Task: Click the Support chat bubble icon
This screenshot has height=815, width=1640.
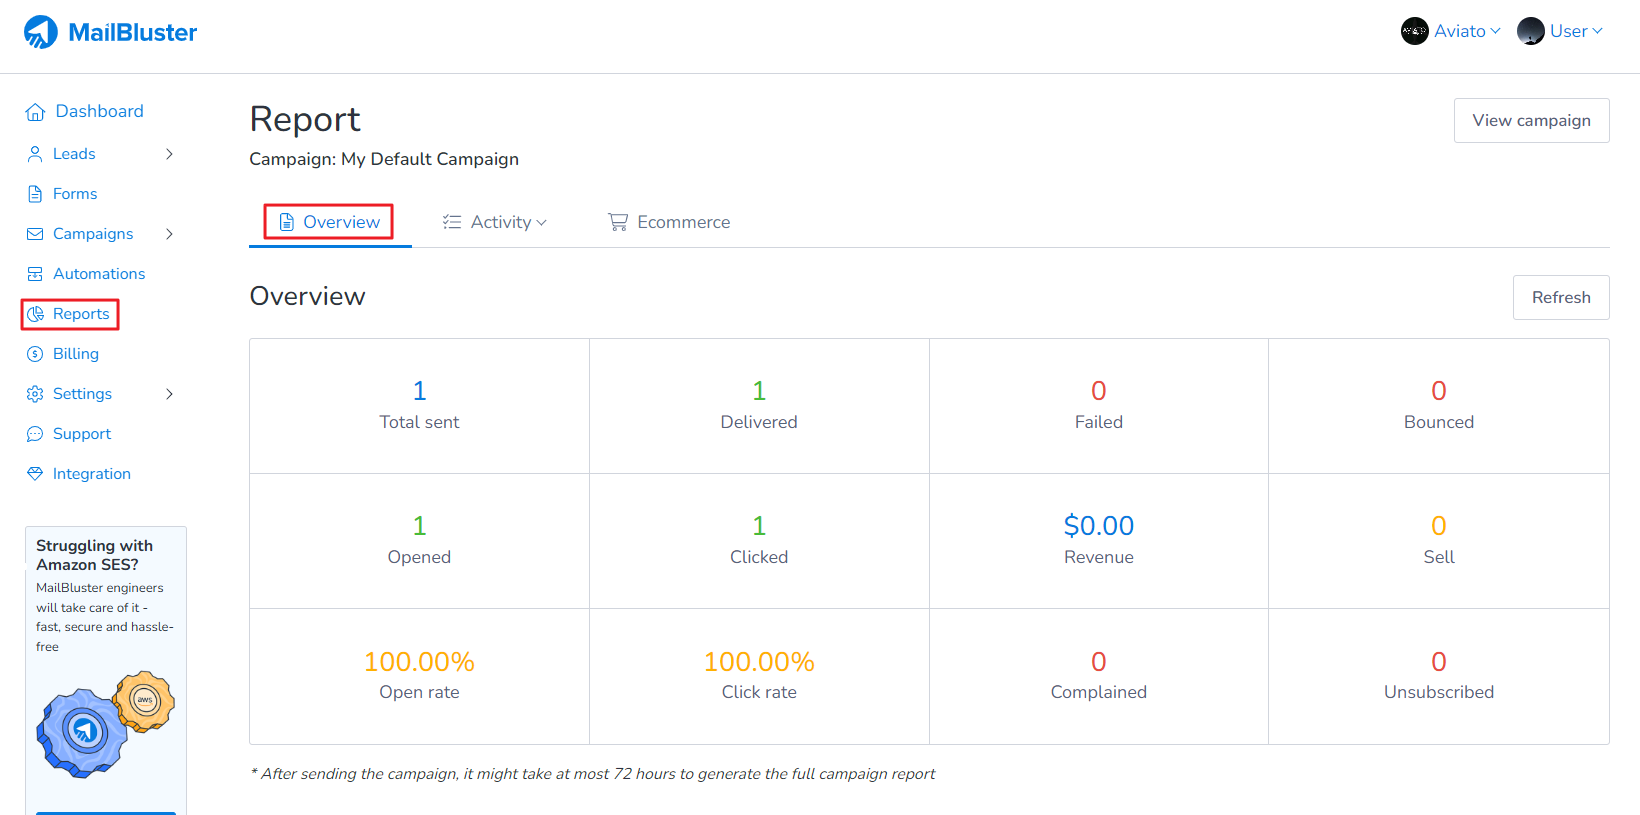Action: coord(35,434)
